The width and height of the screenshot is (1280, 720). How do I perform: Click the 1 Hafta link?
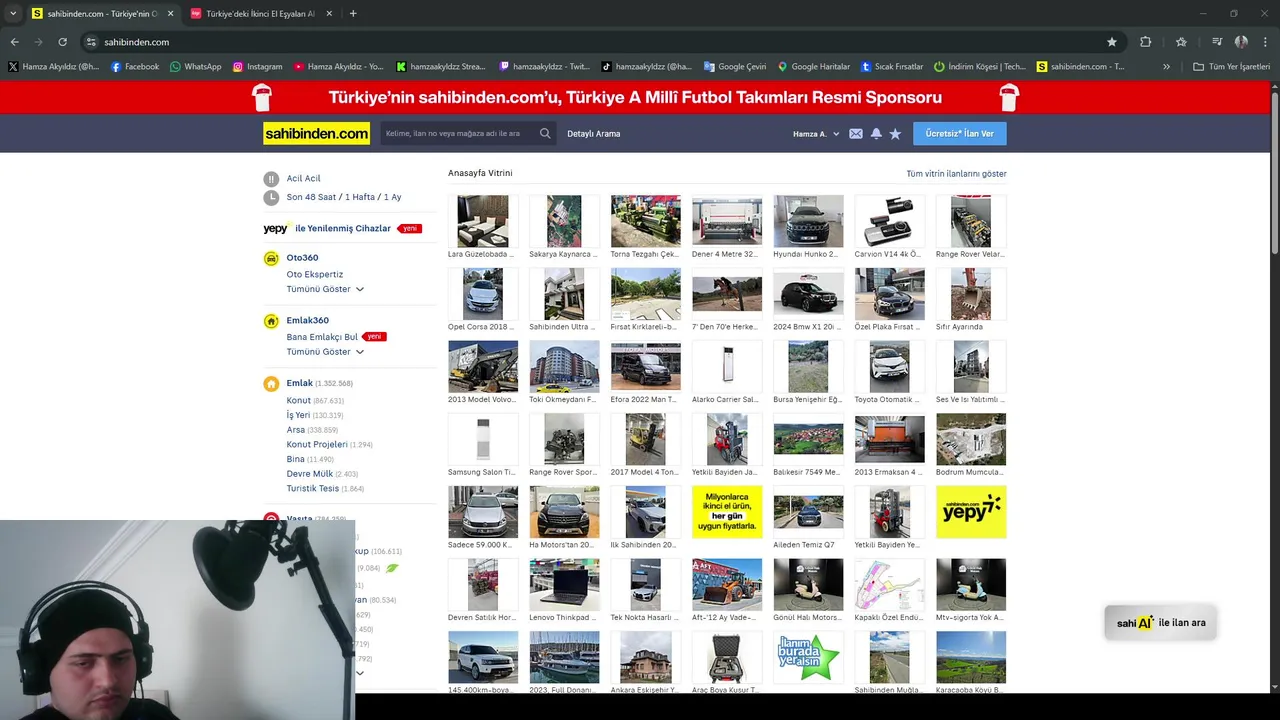360,197
